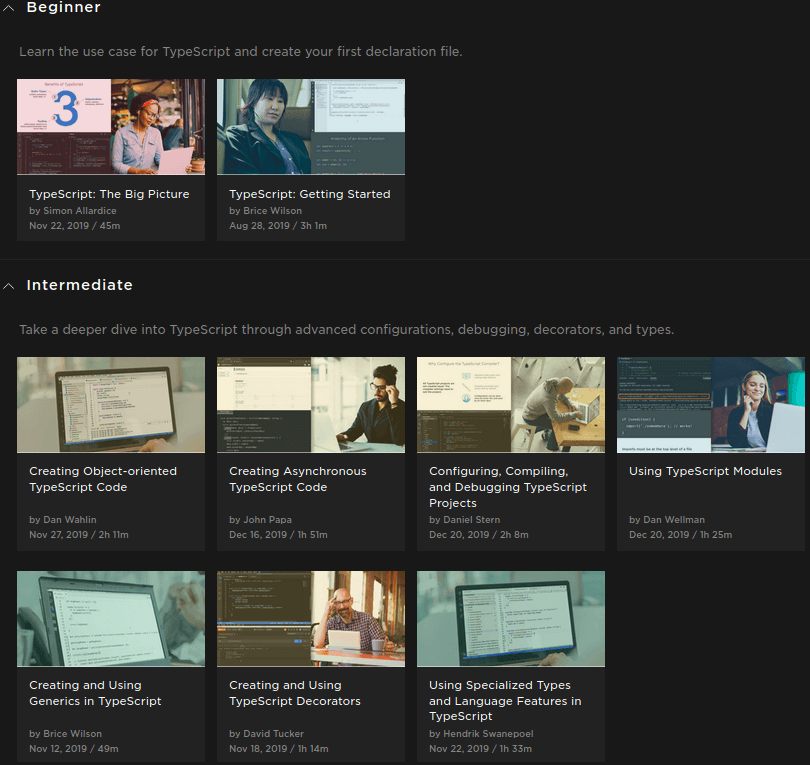The width and height of the screenshot is (810, 765).
Task: Open thumbnail for TypeScript: Getting Started
Action: (x=311, y=127)
